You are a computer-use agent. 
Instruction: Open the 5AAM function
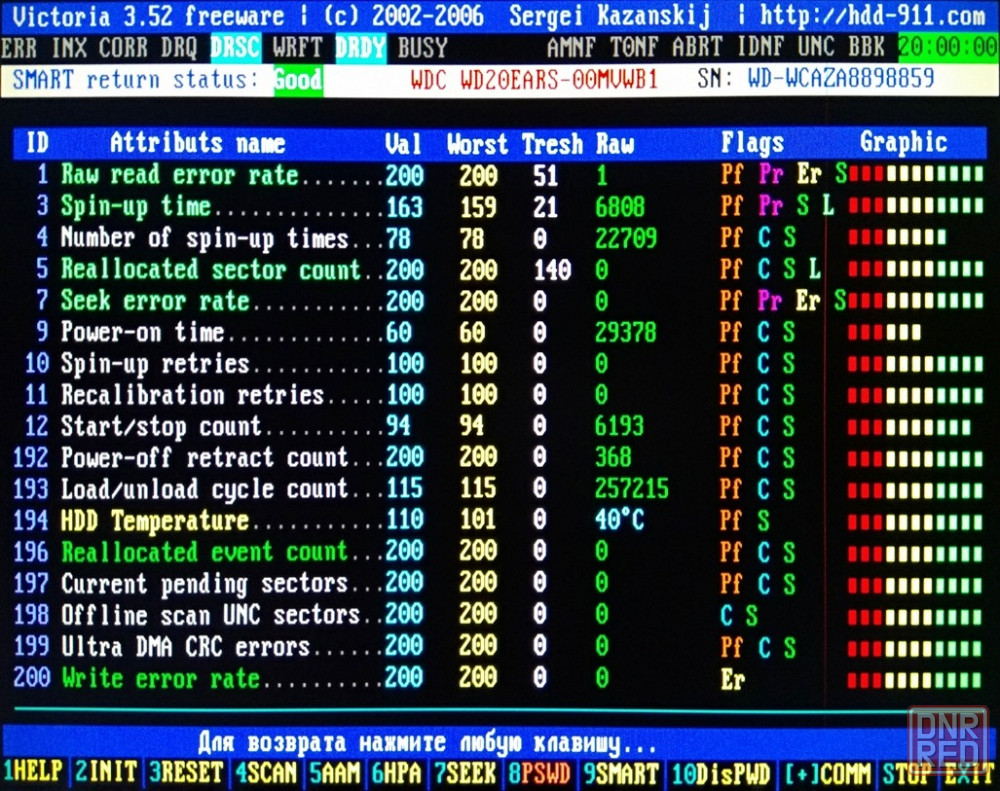point(335,773)
